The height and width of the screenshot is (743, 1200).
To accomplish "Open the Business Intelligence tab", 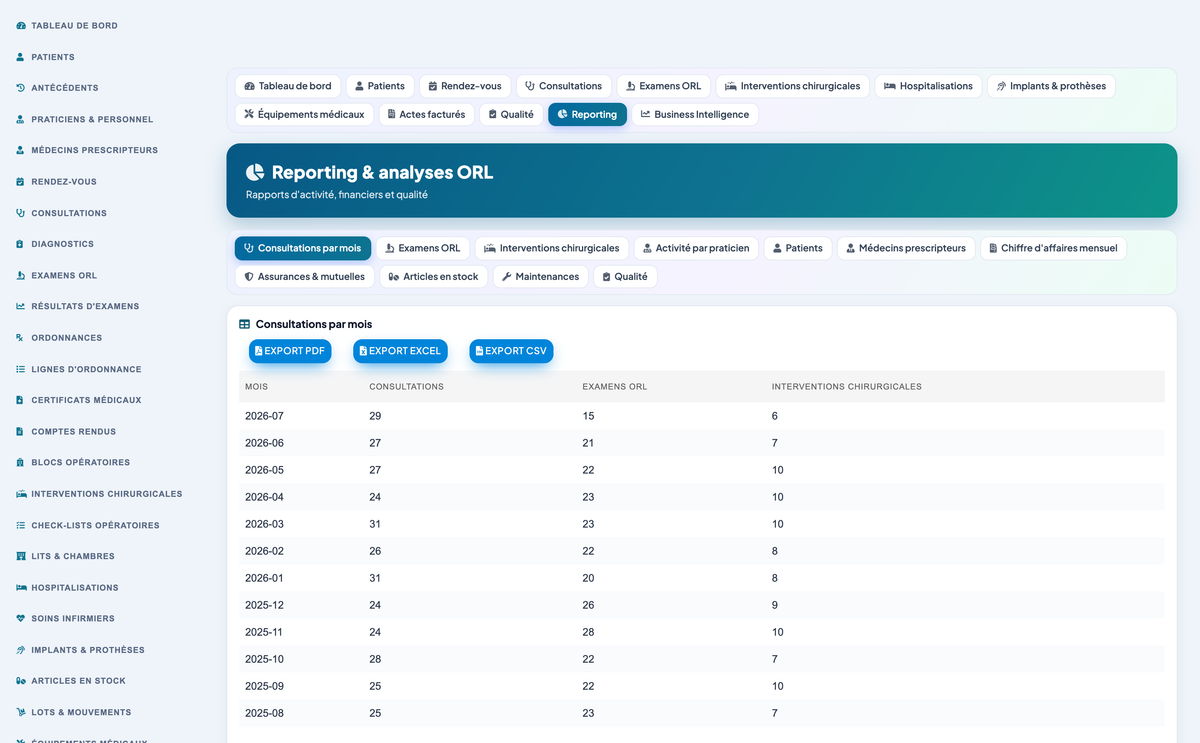I will 695,115.
